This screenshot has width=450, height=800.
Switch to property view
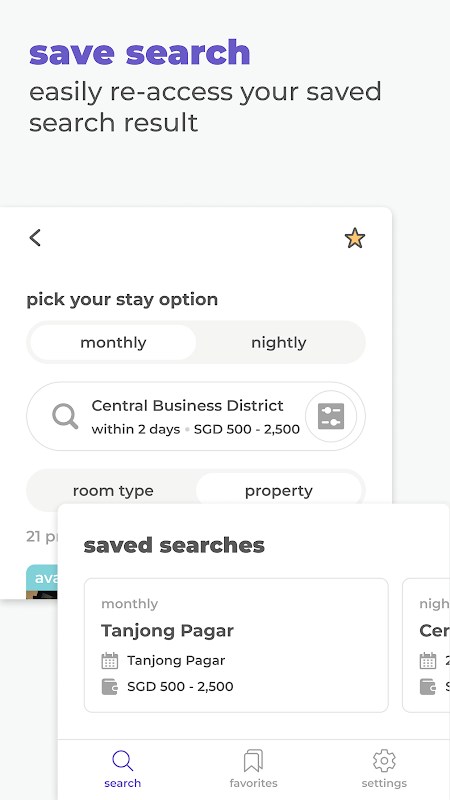click(x=279, y=491)
